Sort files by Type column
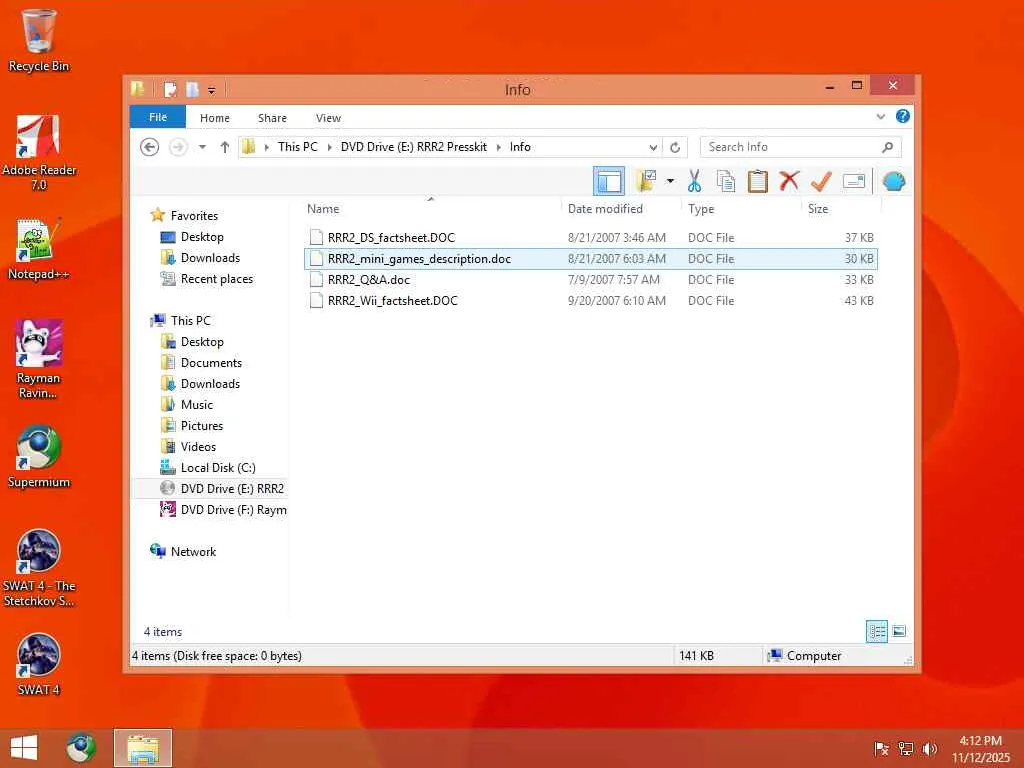This screenshot has height=768, width=1024. point(701,209)
